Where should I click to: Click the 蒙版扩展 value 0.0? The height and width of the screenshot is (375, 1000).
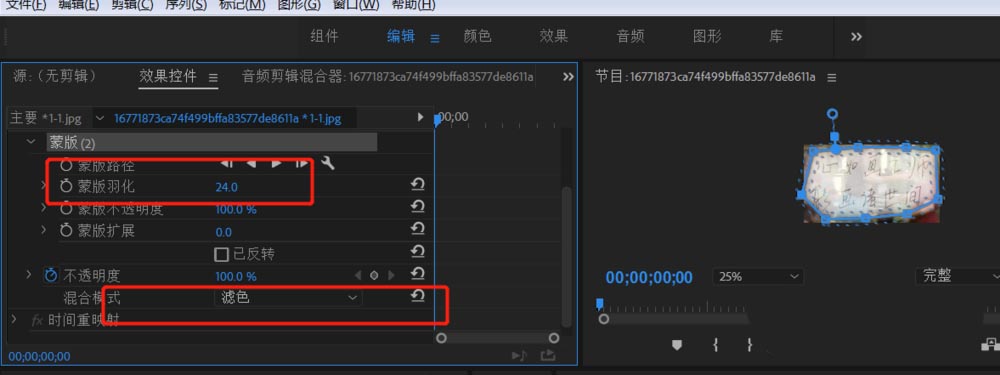click(224, 232)
